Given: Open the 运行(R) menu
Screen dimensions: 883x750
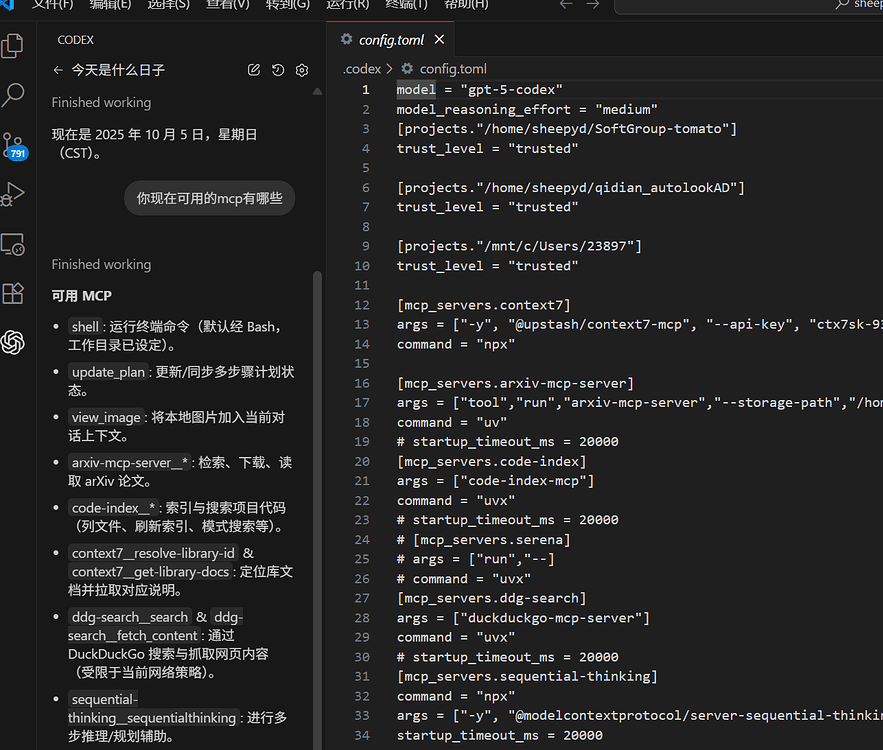Looking at the screenshot, I should pos(347,5).
